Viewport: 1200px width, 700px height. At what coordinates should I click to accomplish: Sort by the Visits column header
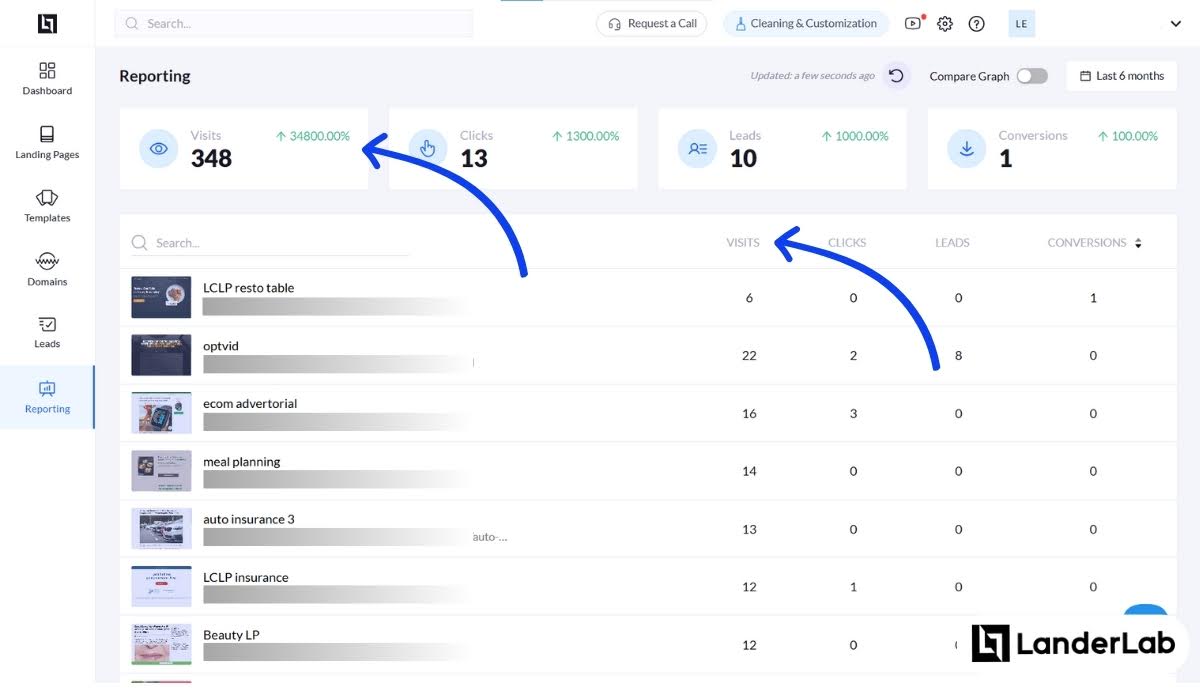743,243
